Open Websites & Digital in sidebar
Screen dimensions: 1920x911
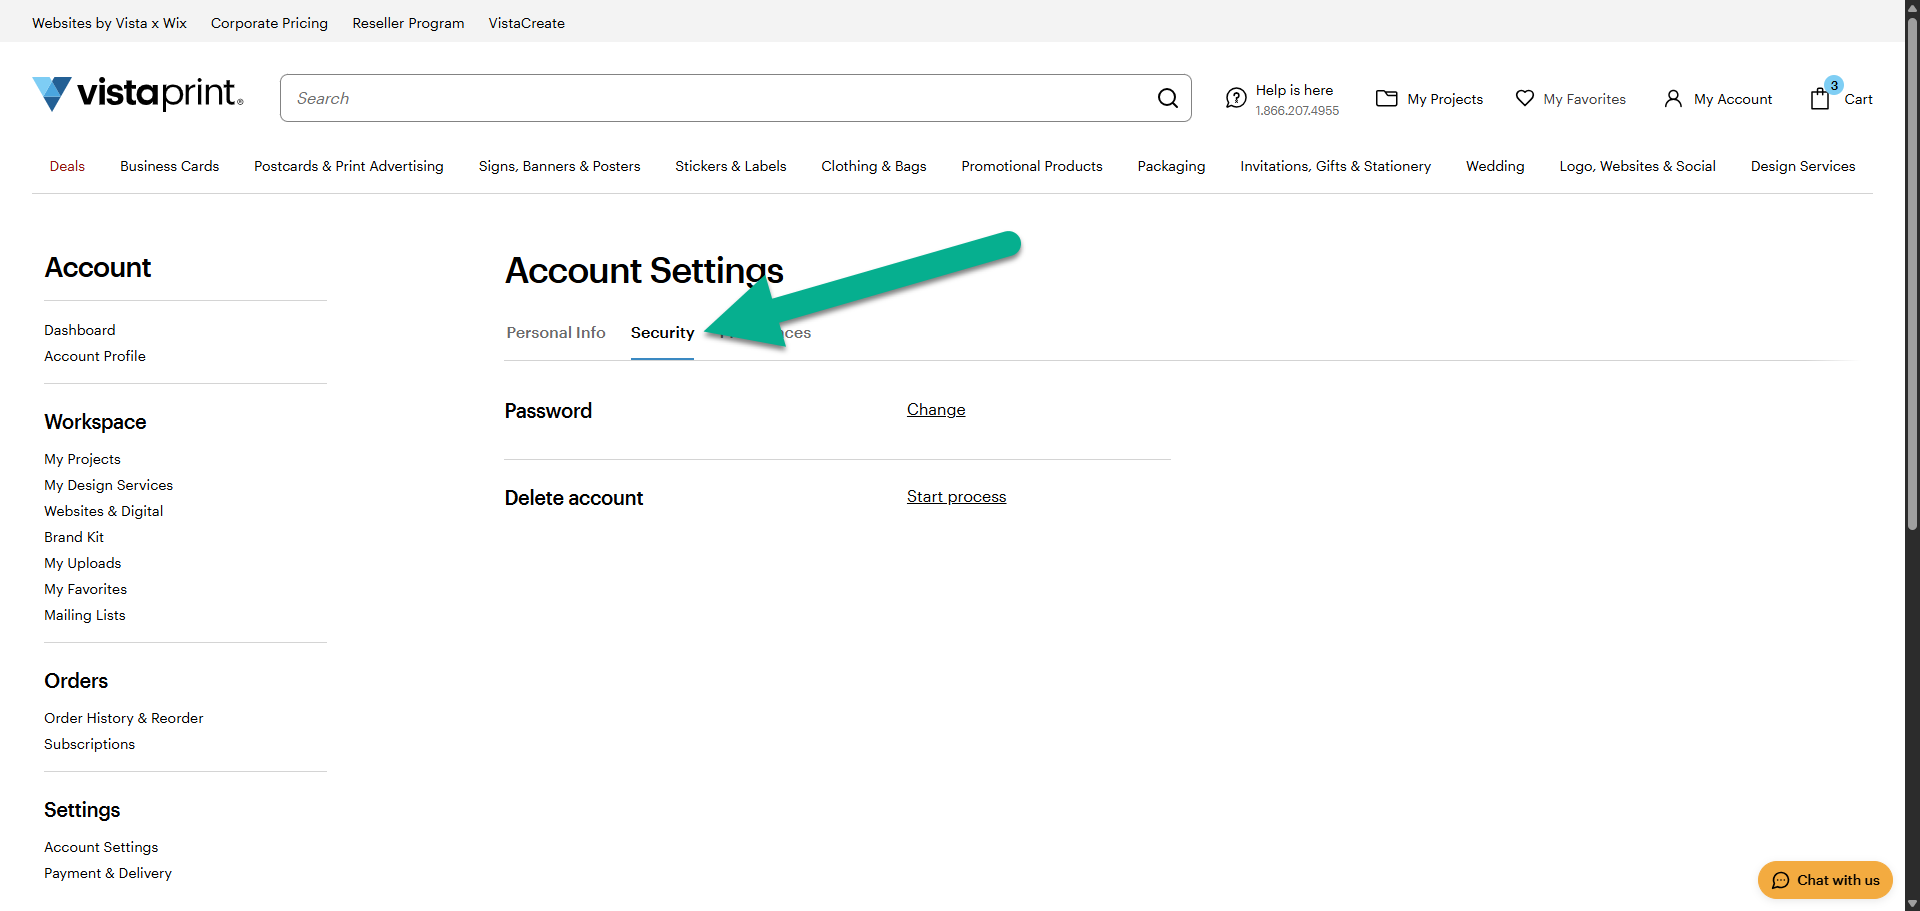pyautogui.click(x=103, y=511)
